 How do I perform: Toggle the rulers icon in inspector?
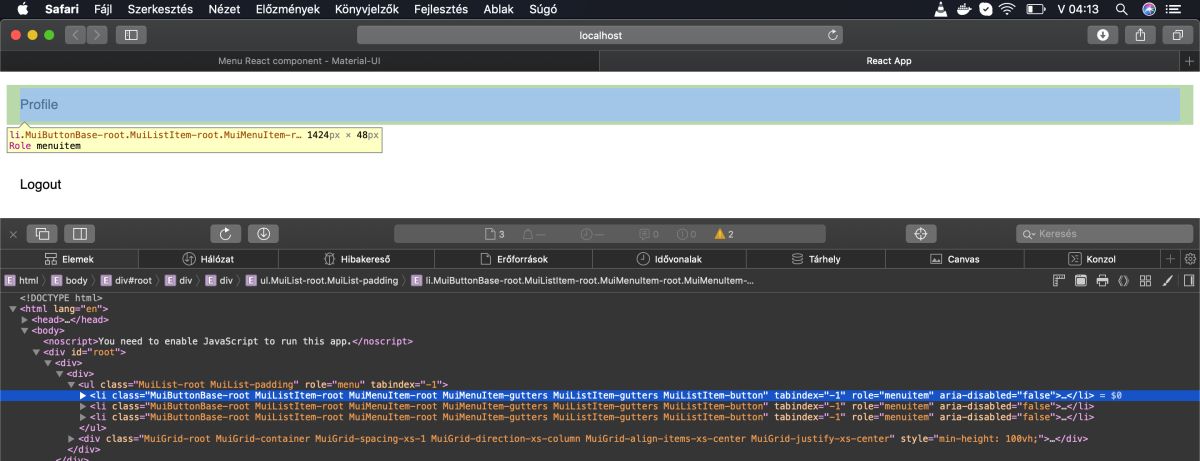click(x=1059, y=281)
